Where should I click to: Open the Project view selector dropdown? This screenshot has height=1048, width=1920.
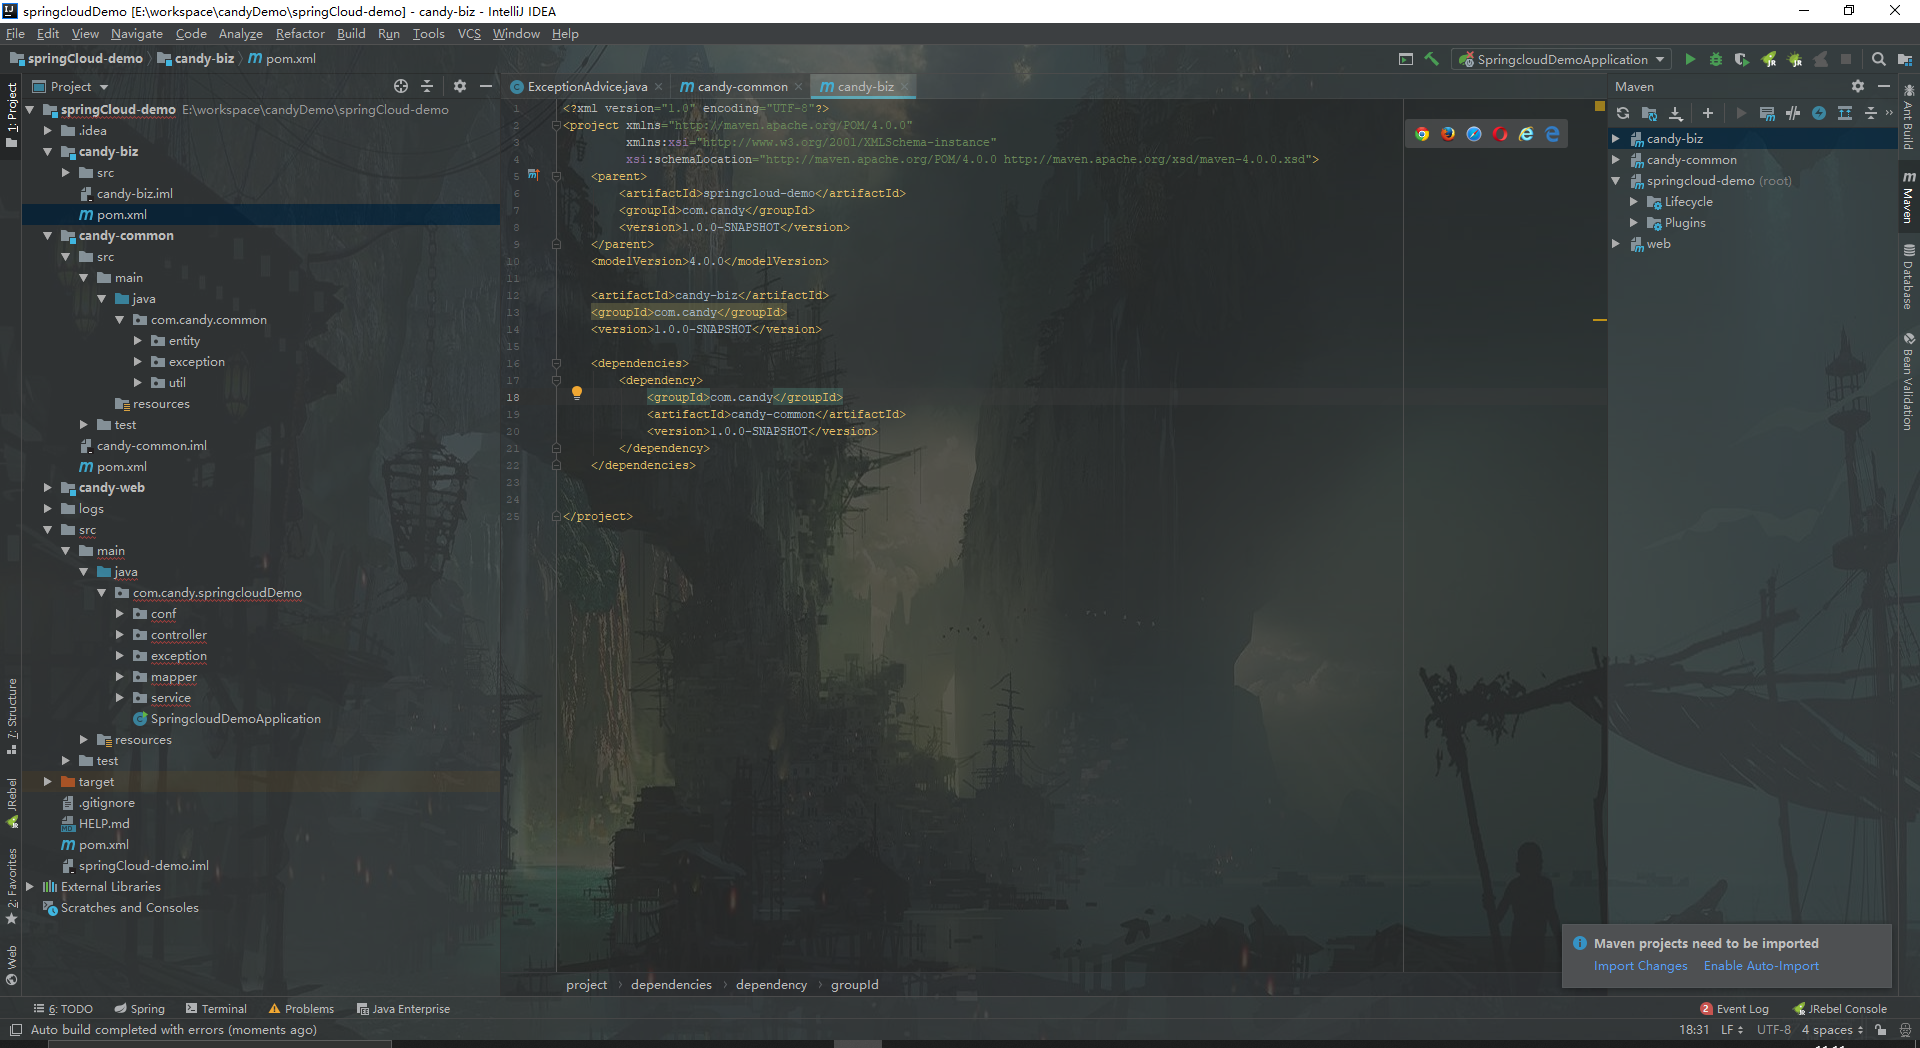point(70,86)
